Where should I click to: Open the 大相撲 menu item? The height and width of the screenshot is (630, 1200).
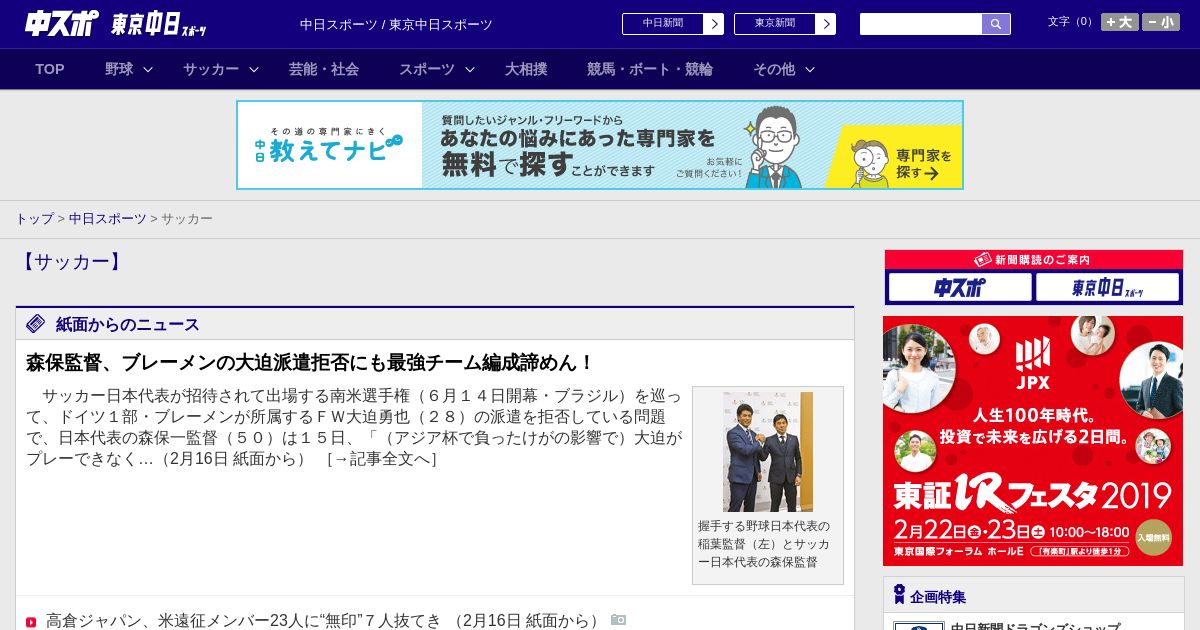[x=526, y=69]
